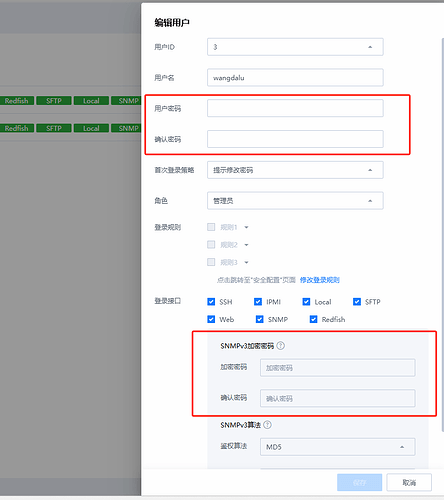The width and height of the screenshot is (444, 500).
Task: Focus the 用户密码 input field
Action: [295, 108]
